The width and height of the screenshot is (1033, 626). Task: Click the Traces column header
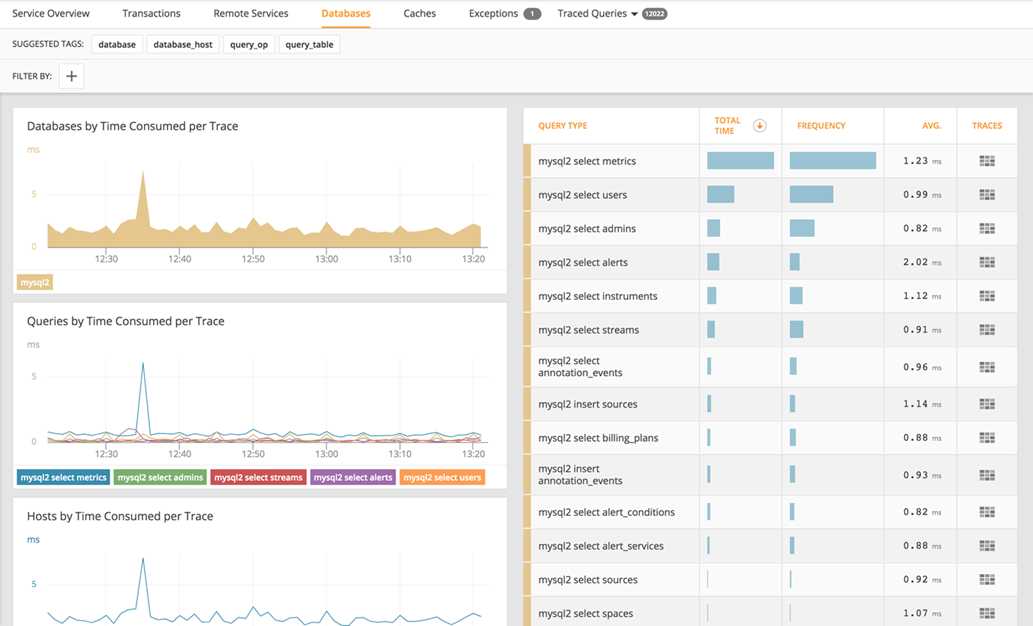[987, 126]
